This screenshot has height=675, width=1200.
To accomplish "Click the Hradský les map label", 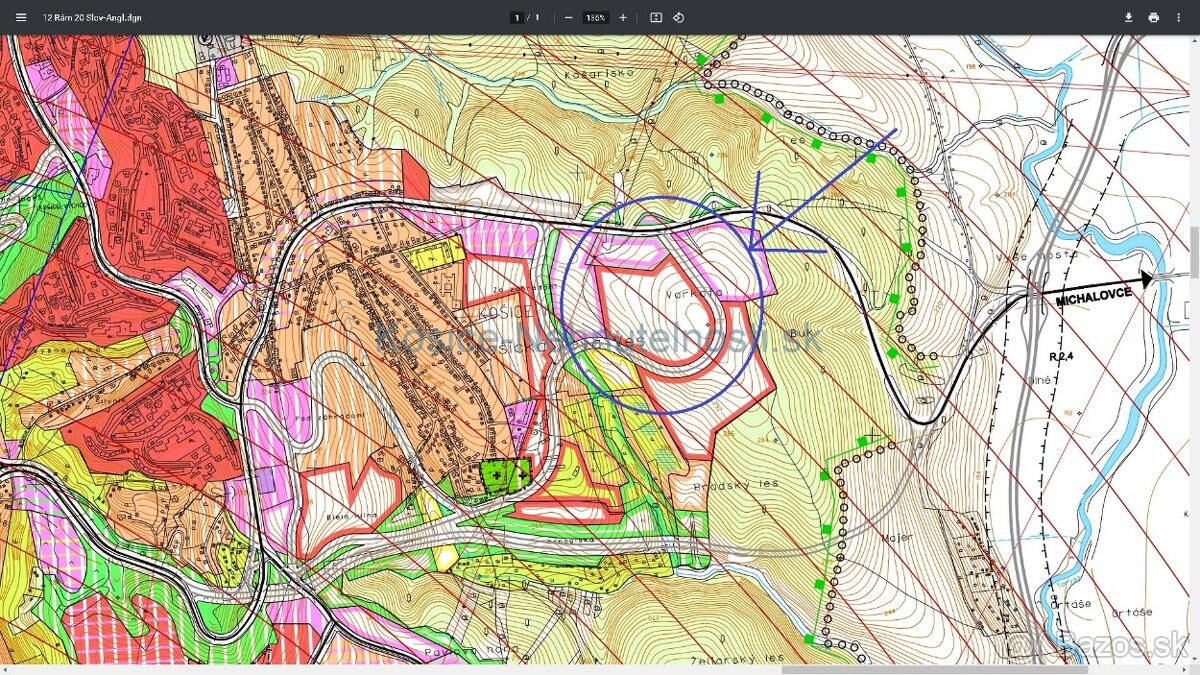I will click(x=735, y=484).
